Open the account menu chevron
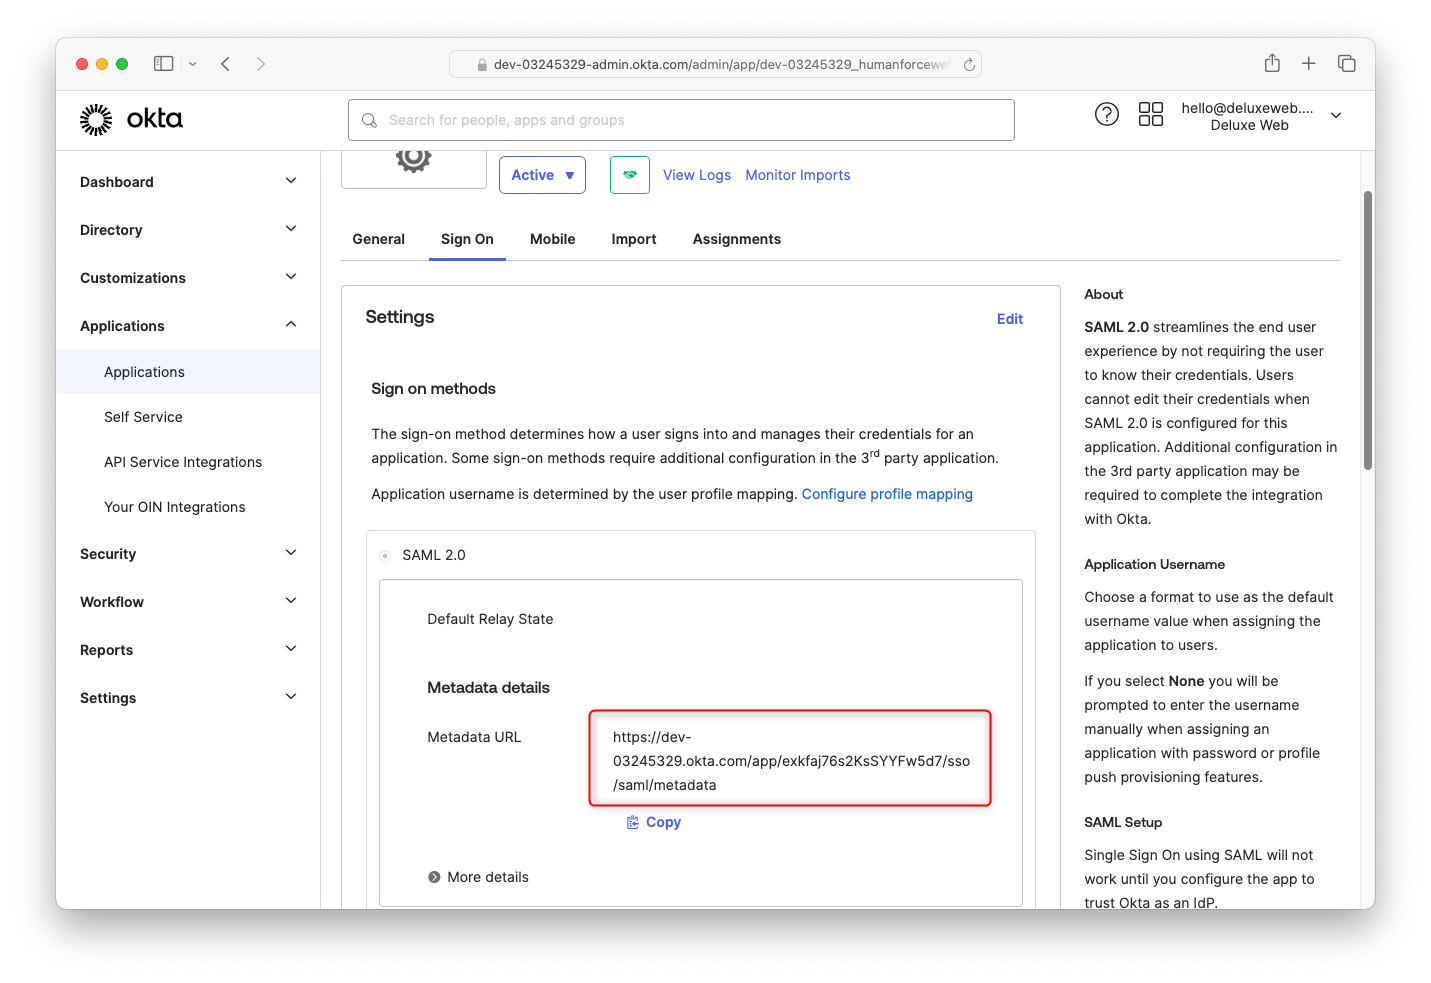 1336,116
